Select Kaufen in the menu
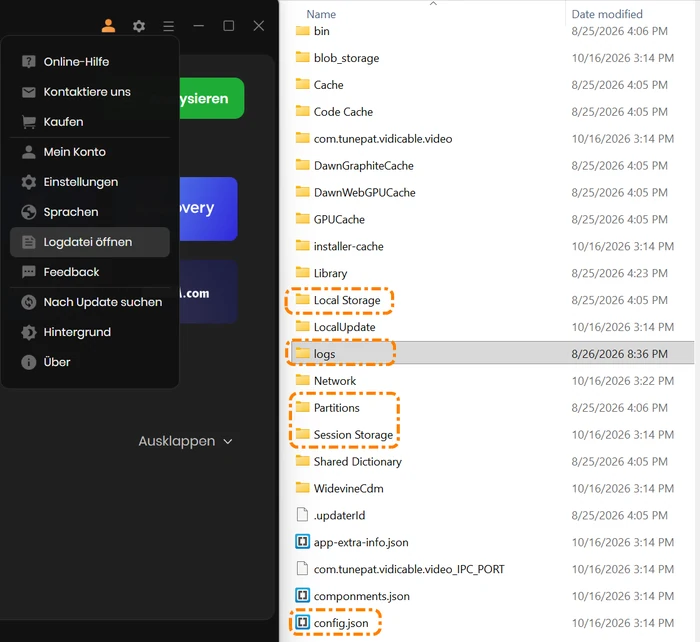 [90, 122]
